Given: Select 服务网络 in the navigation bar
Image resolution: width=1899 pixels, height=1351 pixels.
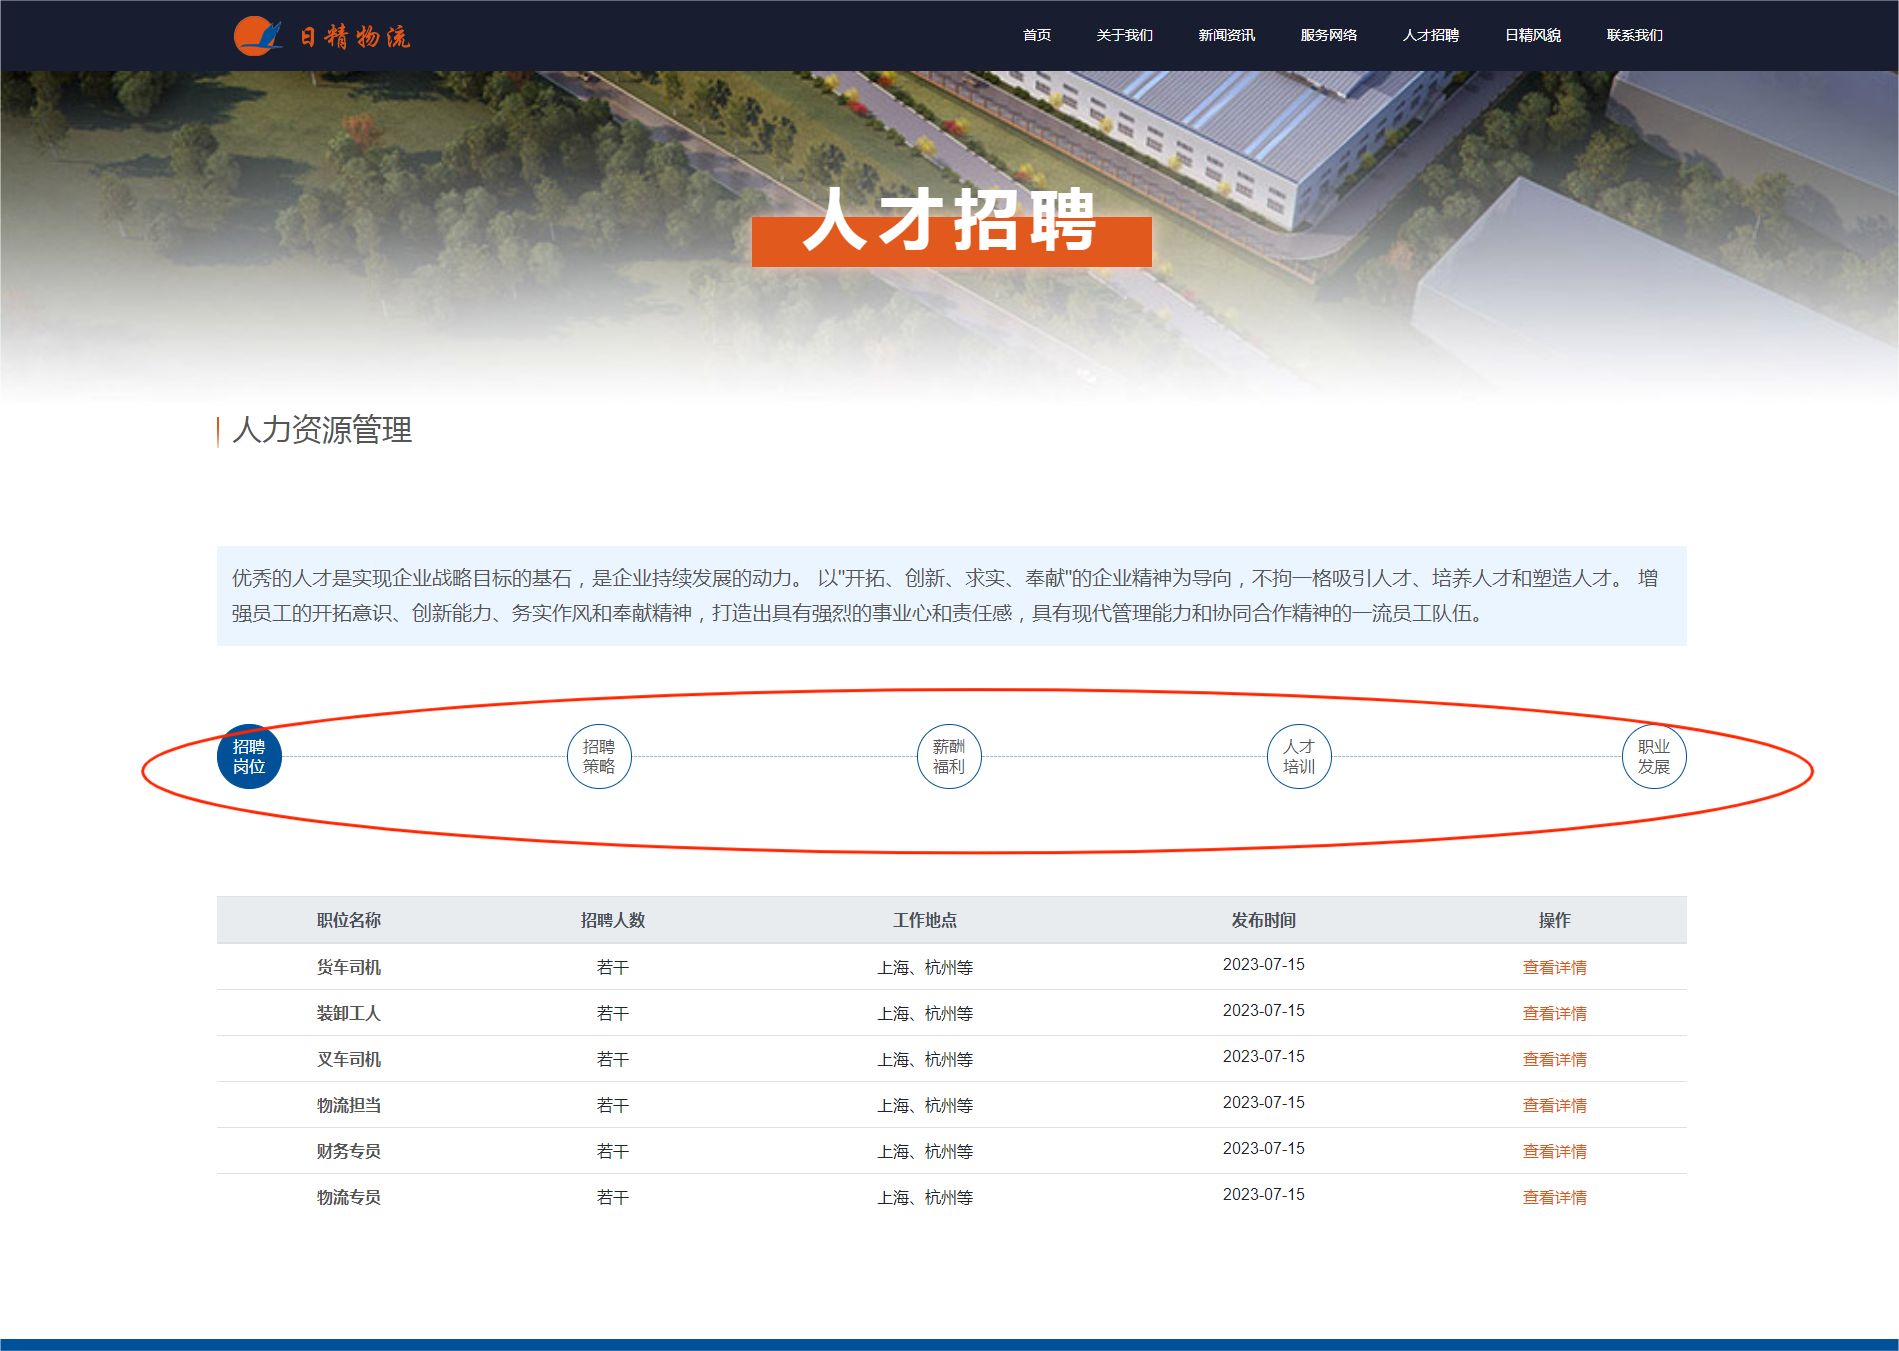Looking at the screenshot, I should point(1328,35).
